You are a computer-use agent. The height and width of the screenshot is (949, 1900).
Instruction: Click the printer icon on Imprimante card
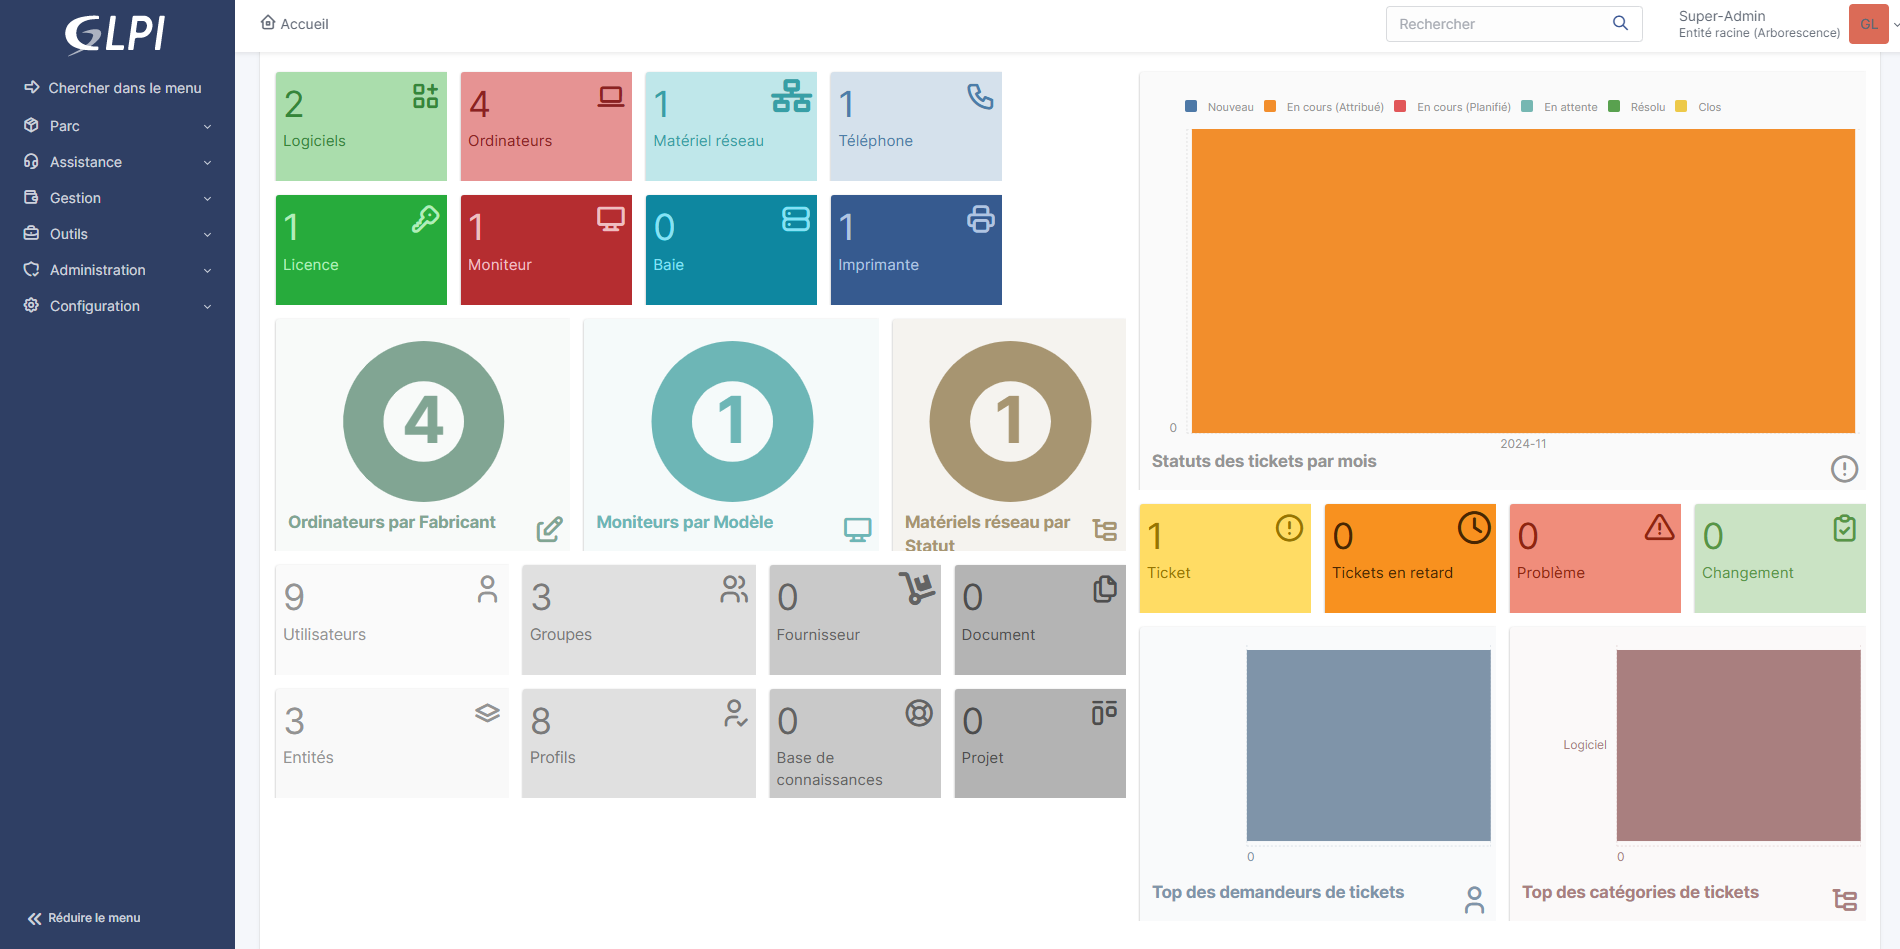tap(980, 219)
